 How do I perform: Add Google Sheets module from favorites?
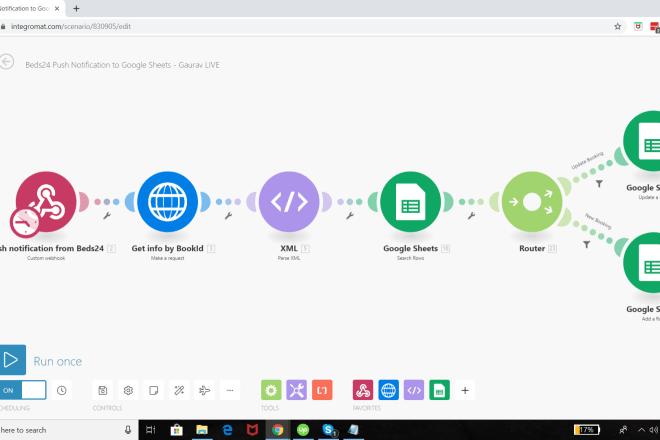pos(439,390)
